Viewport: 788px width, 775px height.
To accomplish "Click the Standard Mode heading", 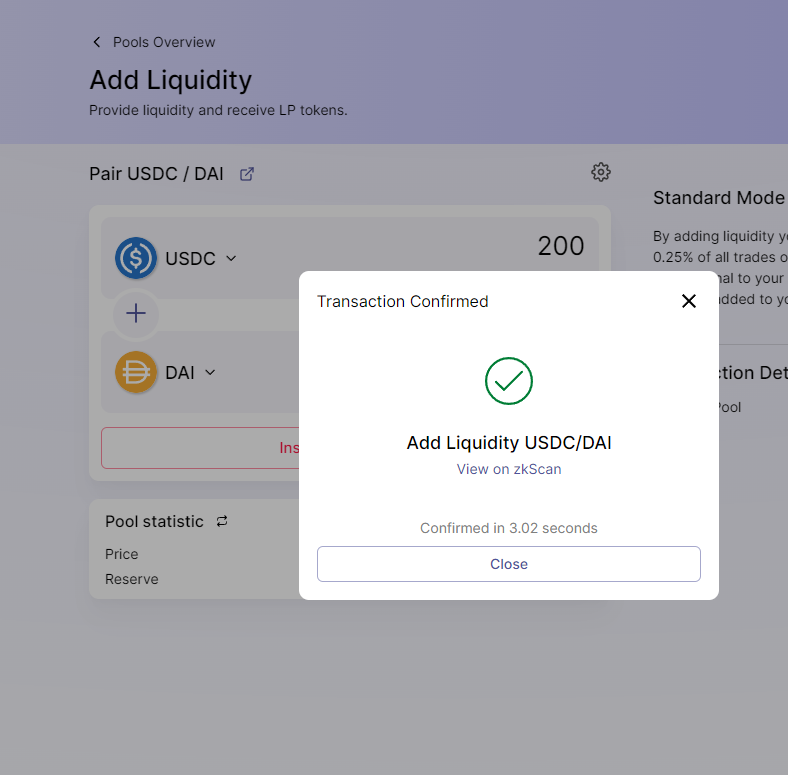I will [x=719, y=198].
